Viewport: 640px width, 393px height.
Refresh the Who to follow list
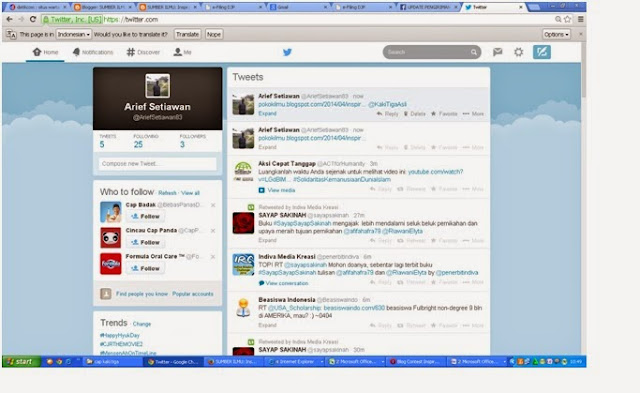[167, 193]
